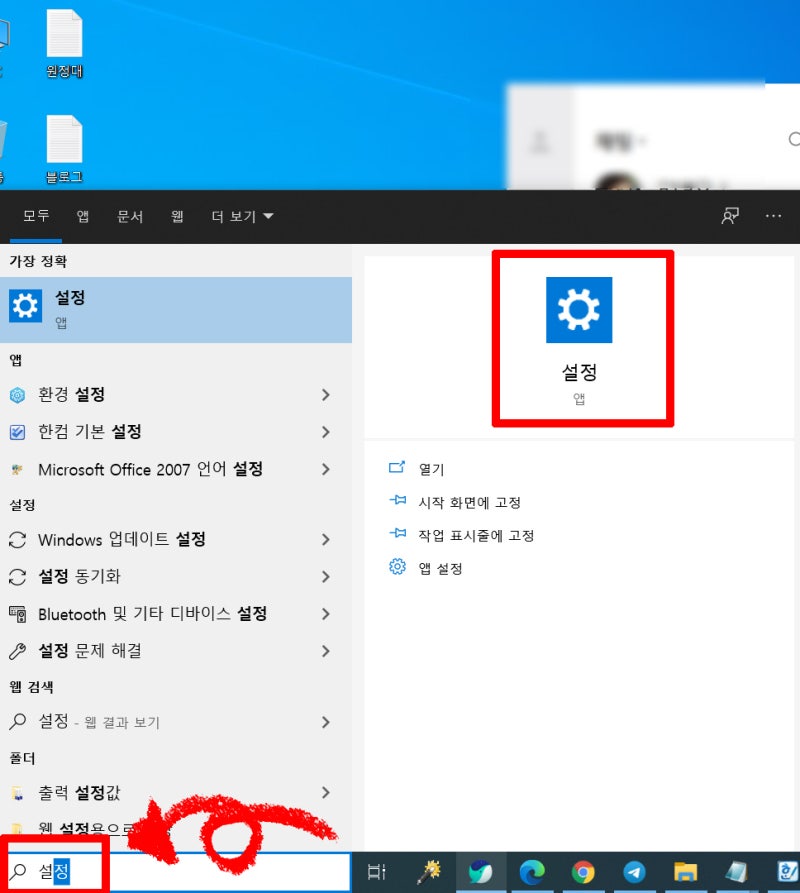Open 설정 웹 결과 보기 search result
Viewport: 800px width, 893px height.
click(x=175, y=722)
